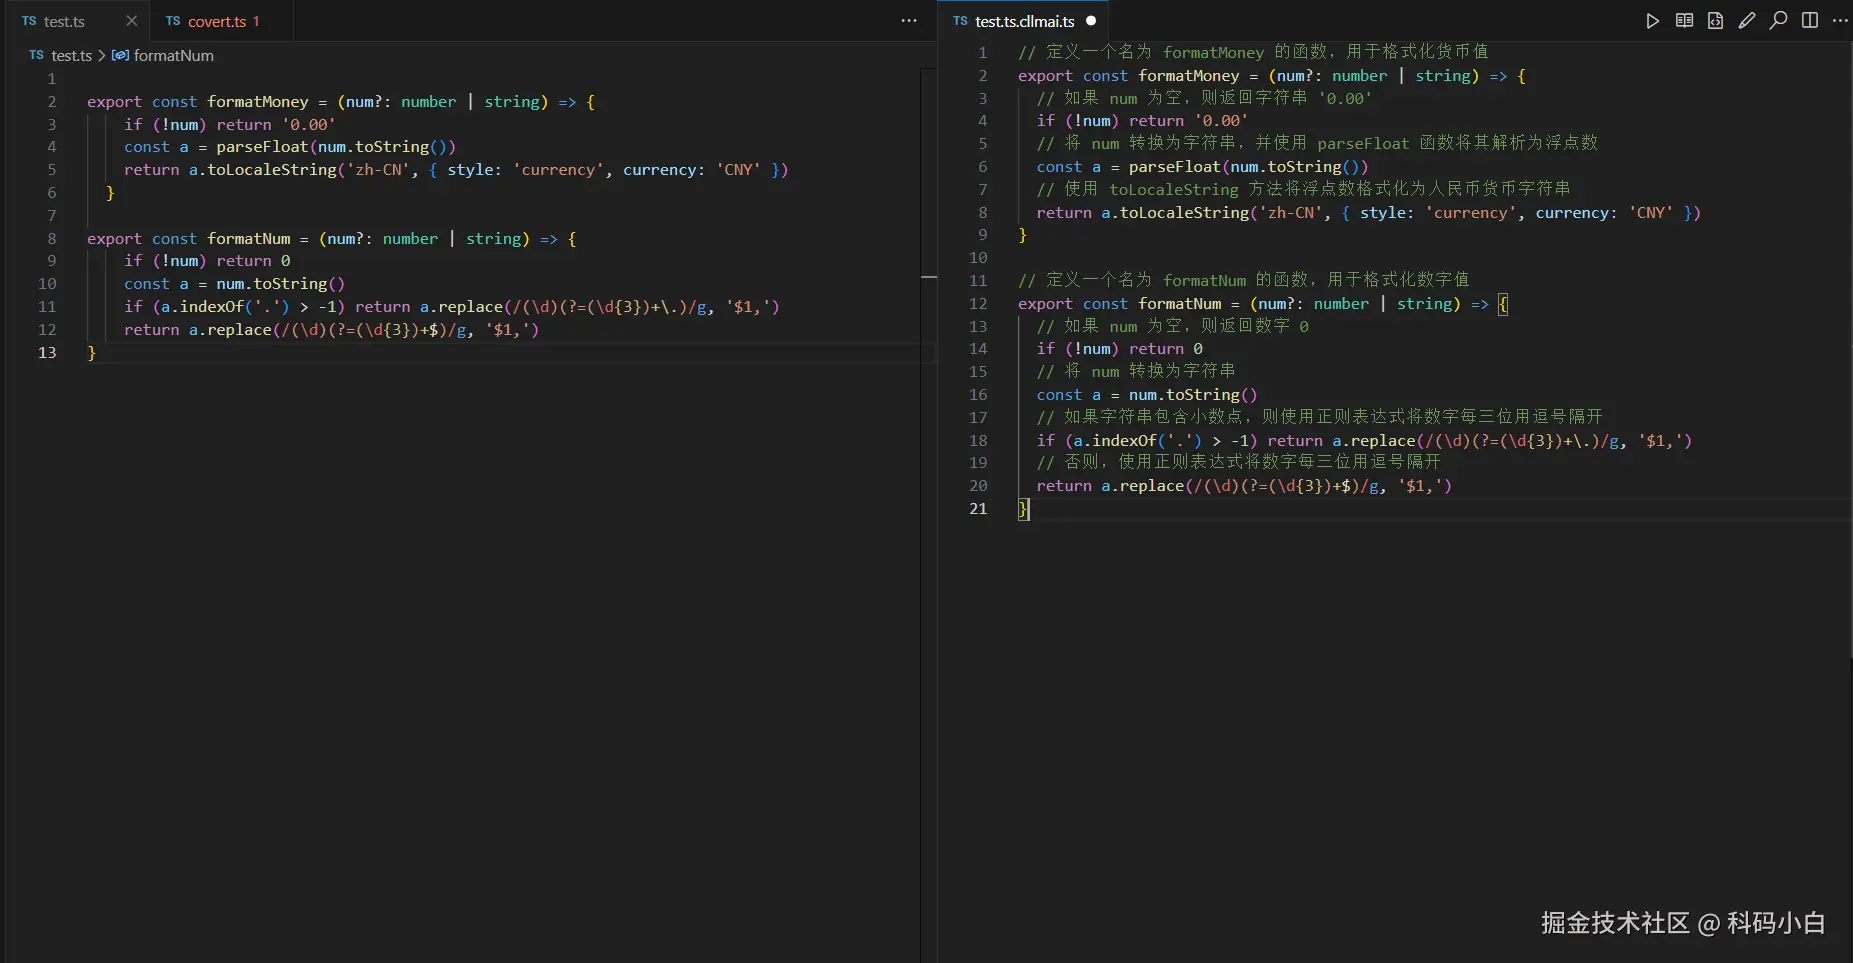This screenshot has width=1853, height=963.
Task: Click the comment '// 否则，使用正则表达式'
Action: tap(1238, 462)
